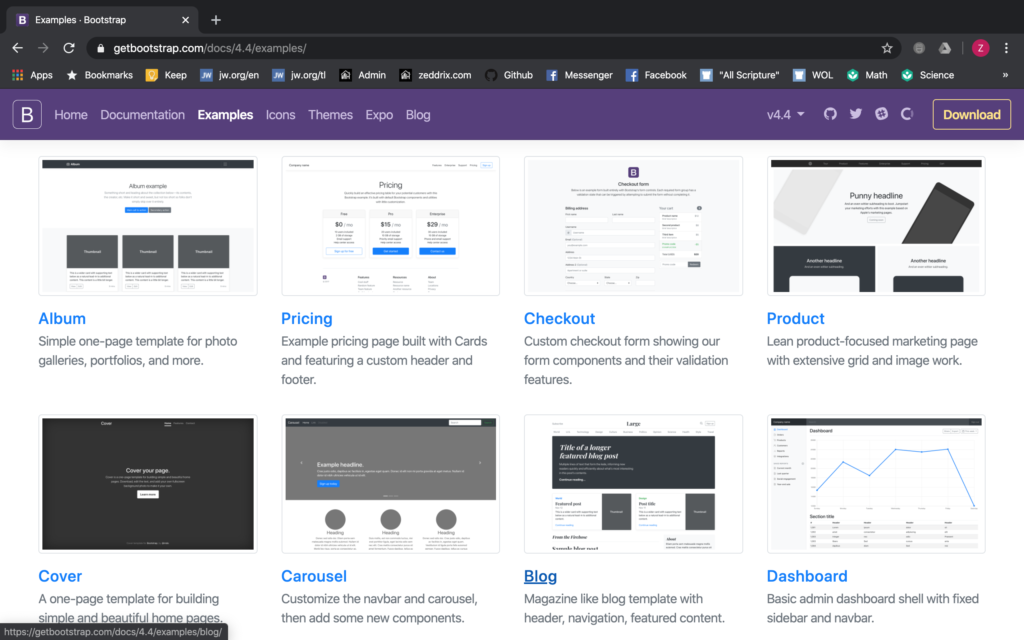1024x640 pixels.
Task: Go back to the previous page
Action: 18,48
